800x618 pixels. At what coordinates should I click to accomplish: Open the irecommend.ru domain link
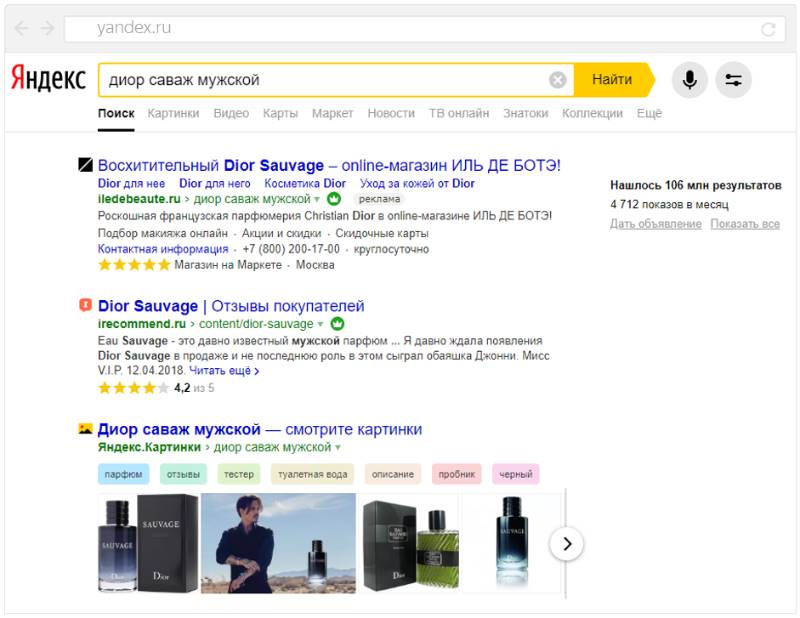click(x=142, y=324)
